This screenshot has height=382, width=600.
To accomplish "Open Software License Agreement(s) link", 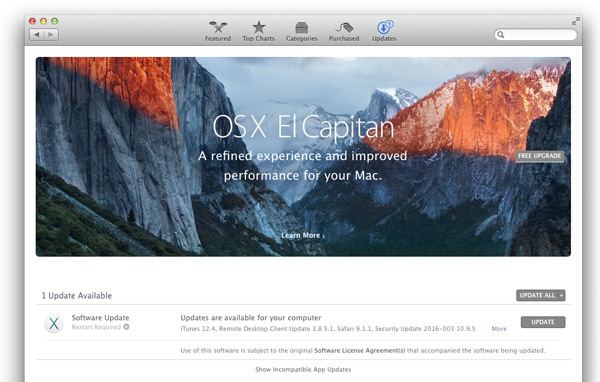I will click(359, 351).
